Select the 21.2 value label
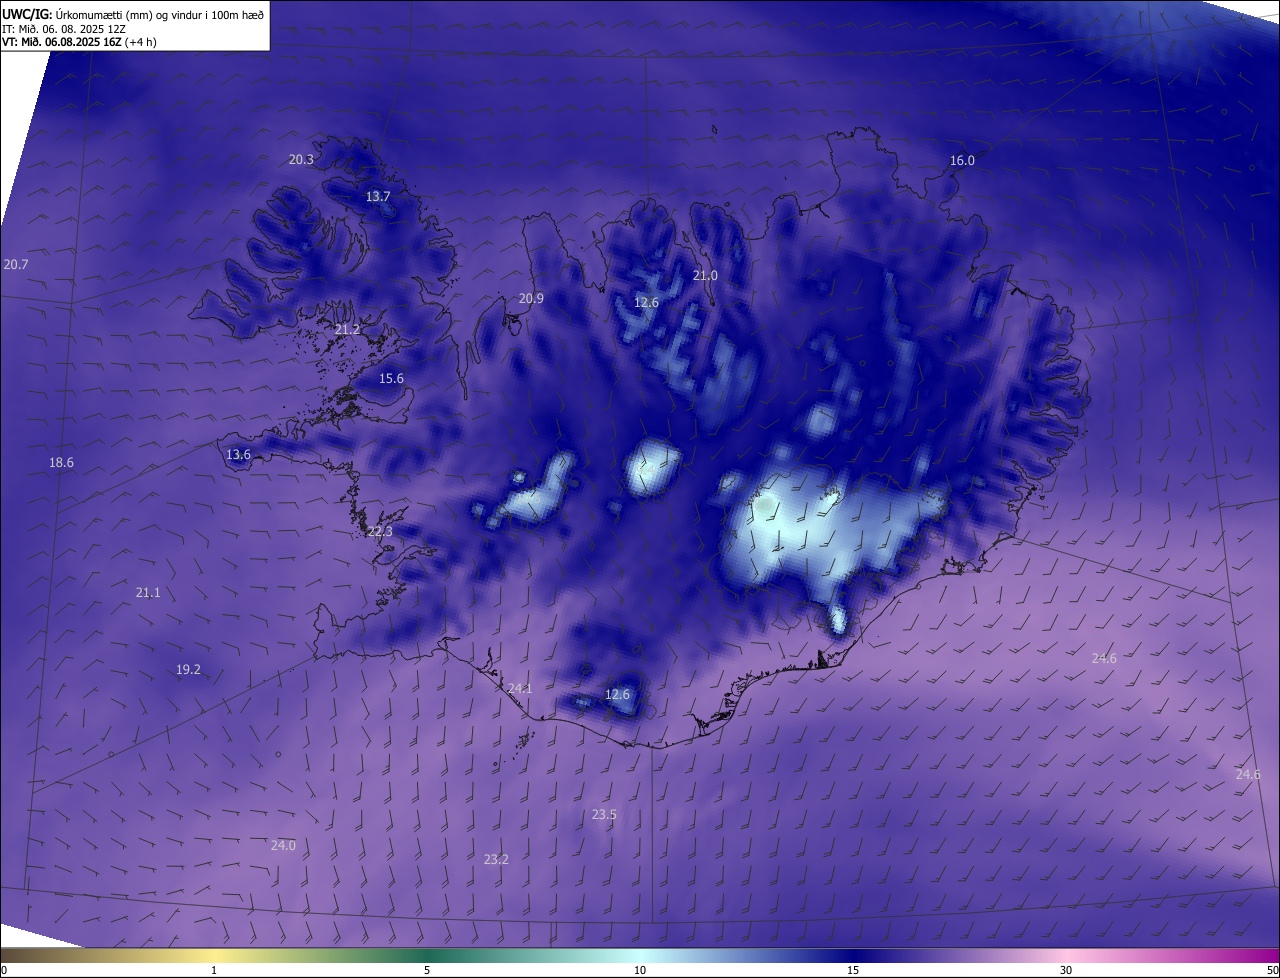This screenshot has height=978, width=1280. 348,329
